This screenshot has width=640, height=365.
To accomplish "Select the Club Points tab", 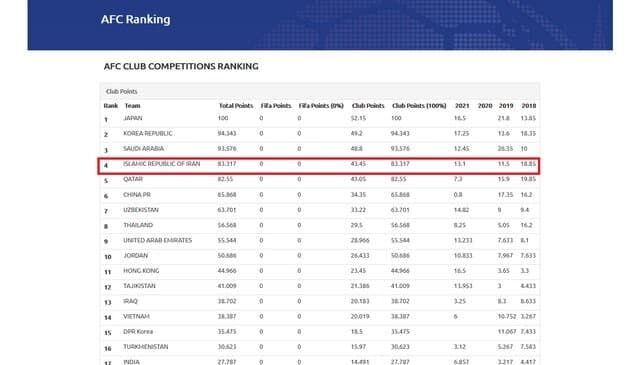I will pos(122,91).
